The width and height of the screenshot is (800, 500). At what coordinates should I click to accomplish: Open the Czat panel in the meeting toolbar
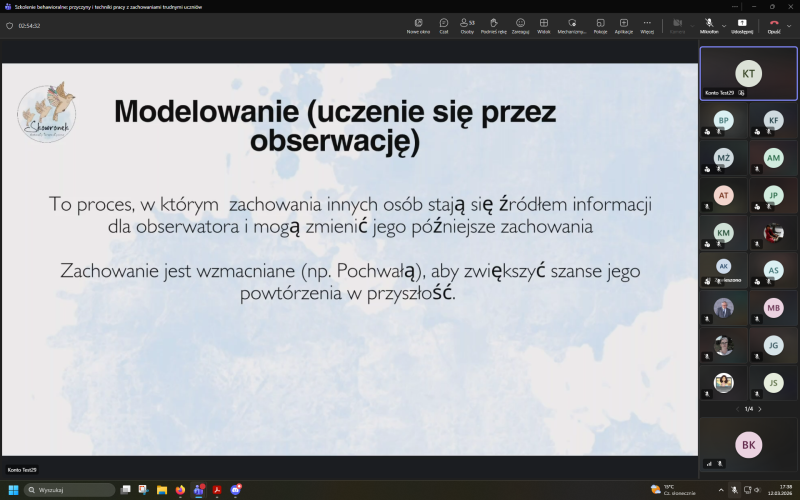tap(444, 24)
